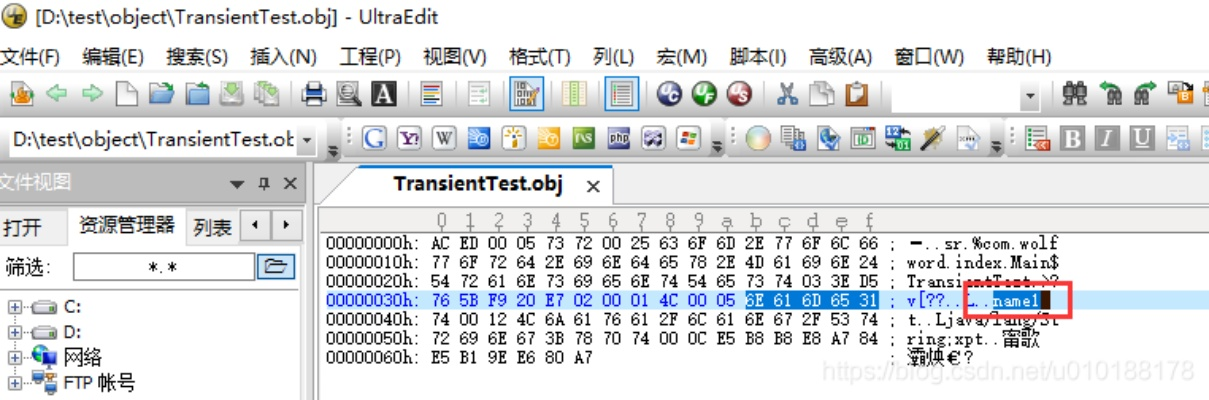
Task: Select the TransientTest.obj file tab
Action: (478, 184)
